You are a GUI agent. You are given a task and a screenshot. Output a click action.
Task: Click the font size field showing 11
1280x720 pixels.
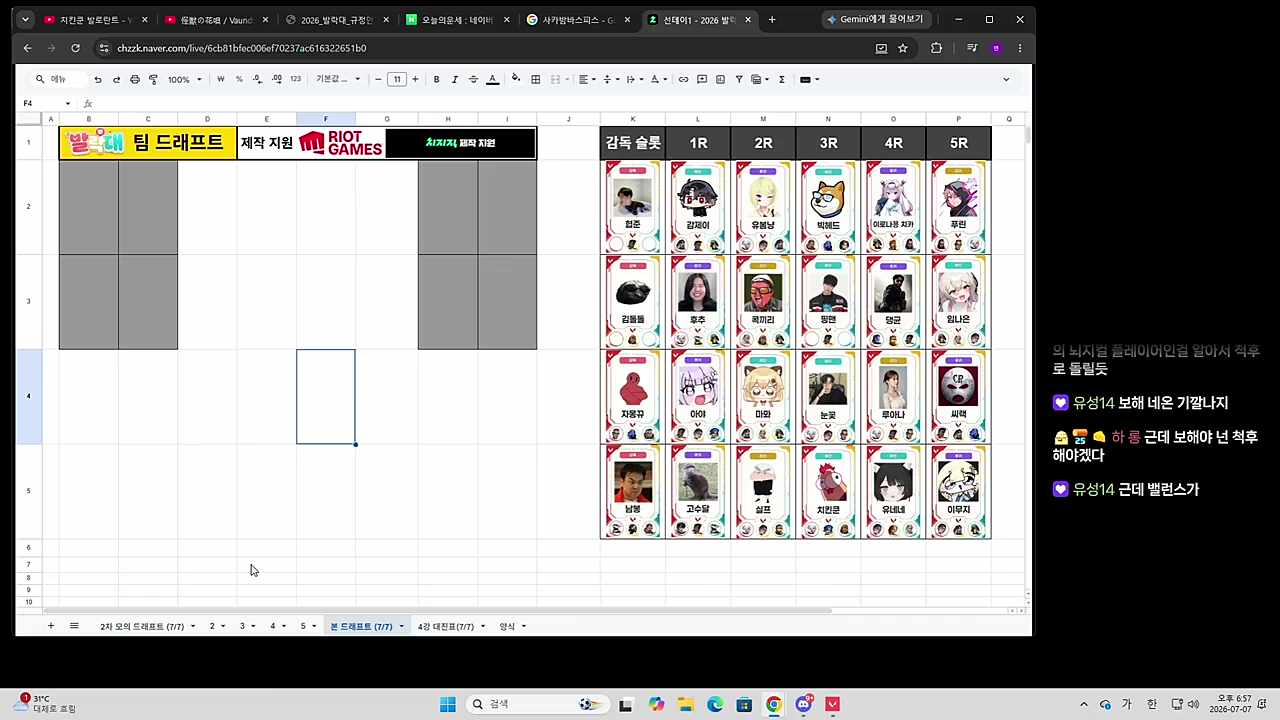397,79
